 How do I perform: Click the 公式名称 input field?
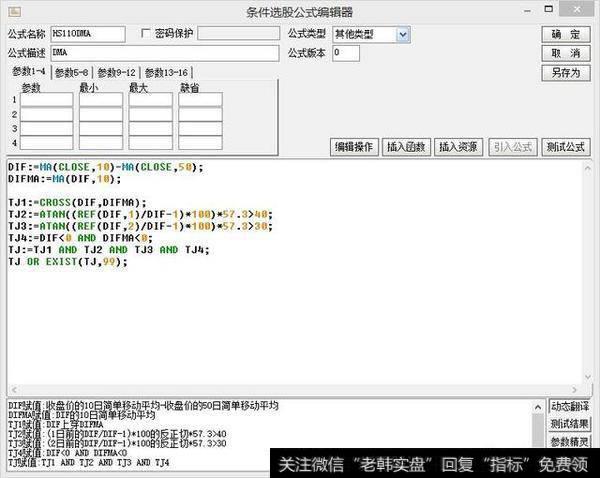coord(87,34)
